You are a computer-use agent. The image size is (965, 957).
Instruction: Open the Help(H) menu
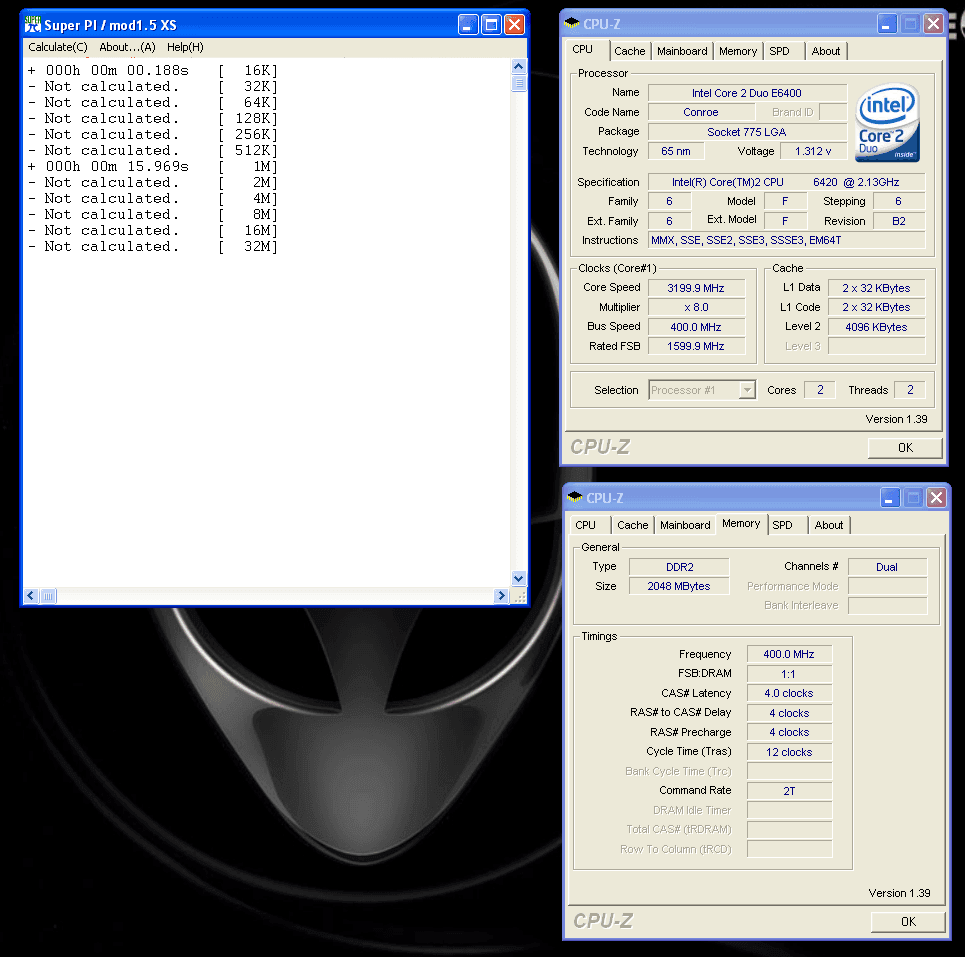tap(185, 47)
